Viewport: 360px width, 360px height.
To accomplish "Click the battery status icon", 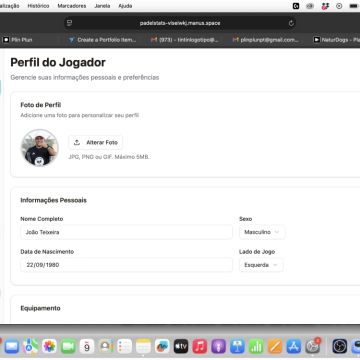I will 353,6.
